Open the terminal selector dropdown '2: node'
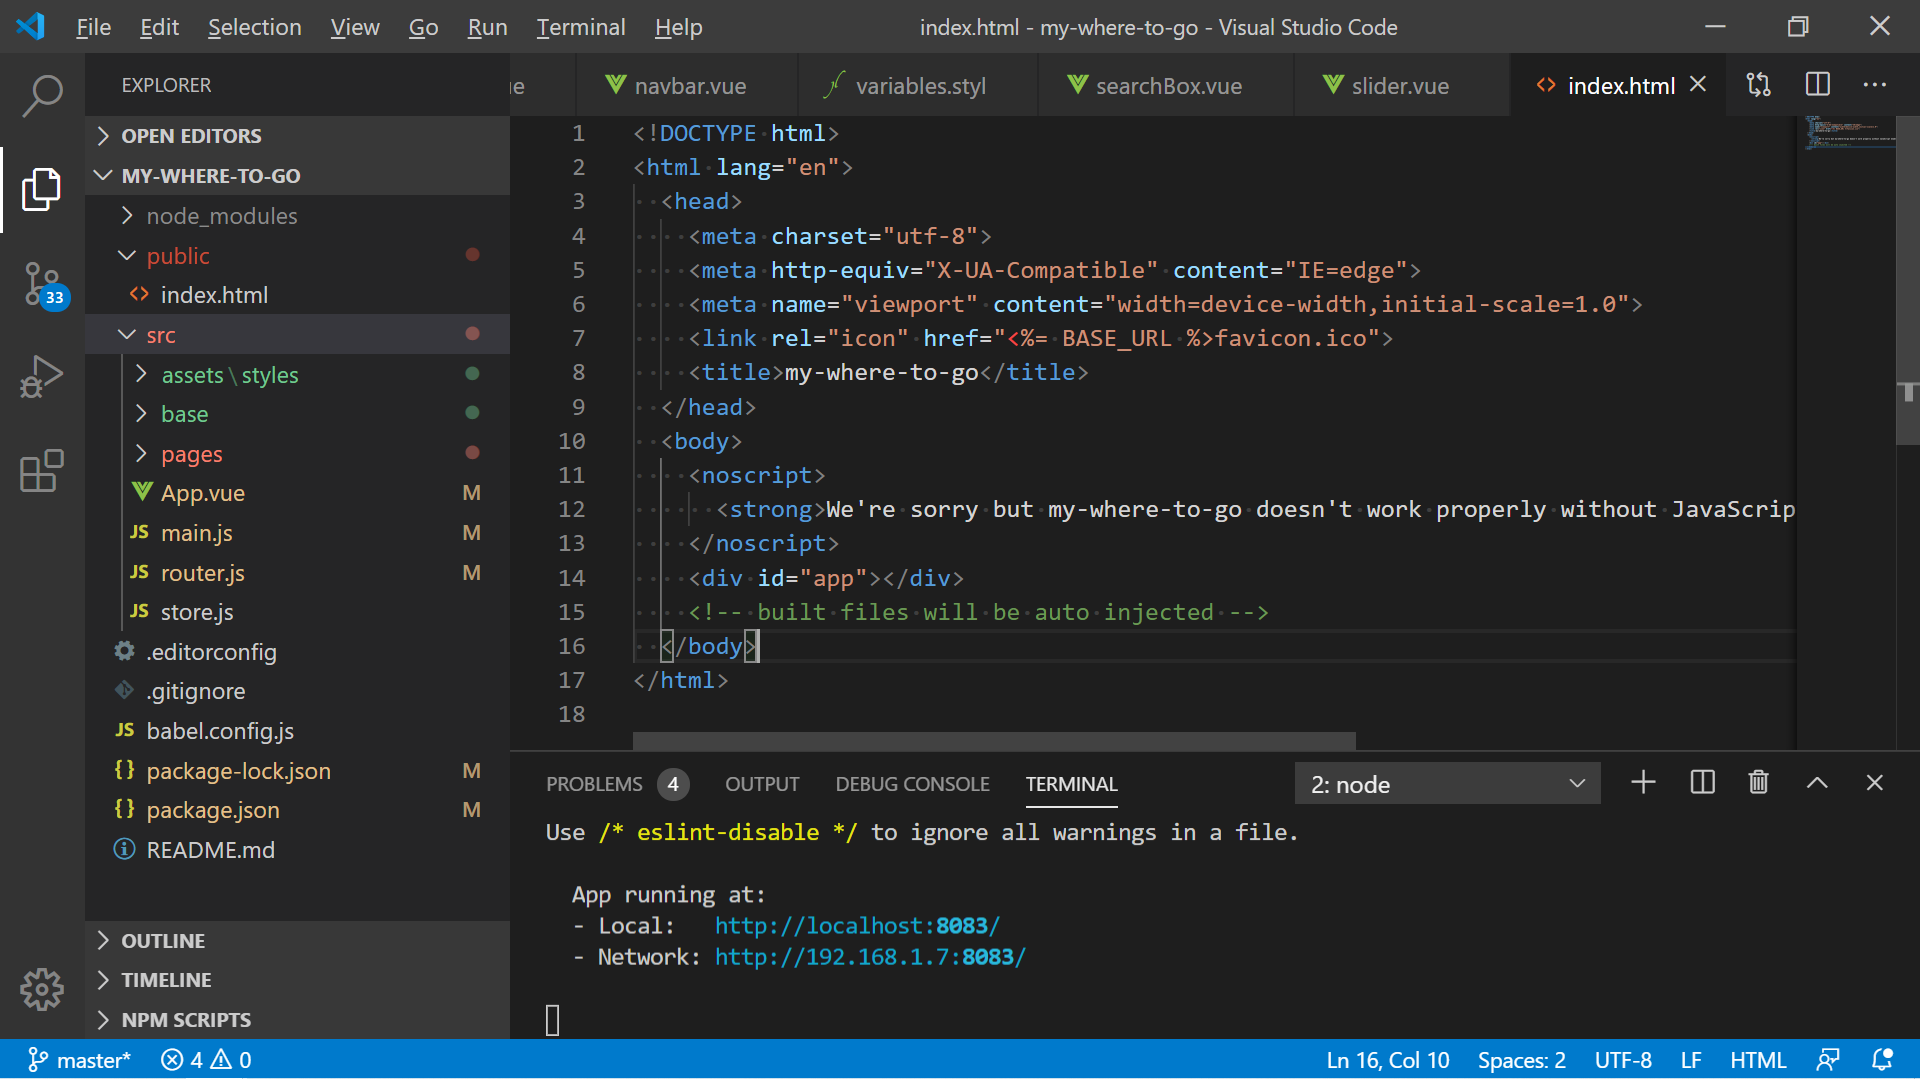 pos(1447,784)
